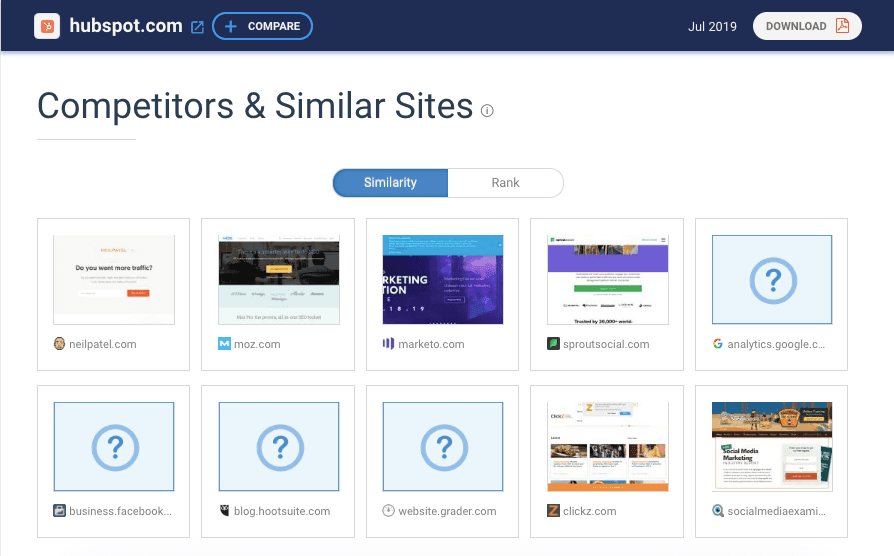Click the marketo.com favicon
Screen dimensions: 894x556
pos(388,344)
